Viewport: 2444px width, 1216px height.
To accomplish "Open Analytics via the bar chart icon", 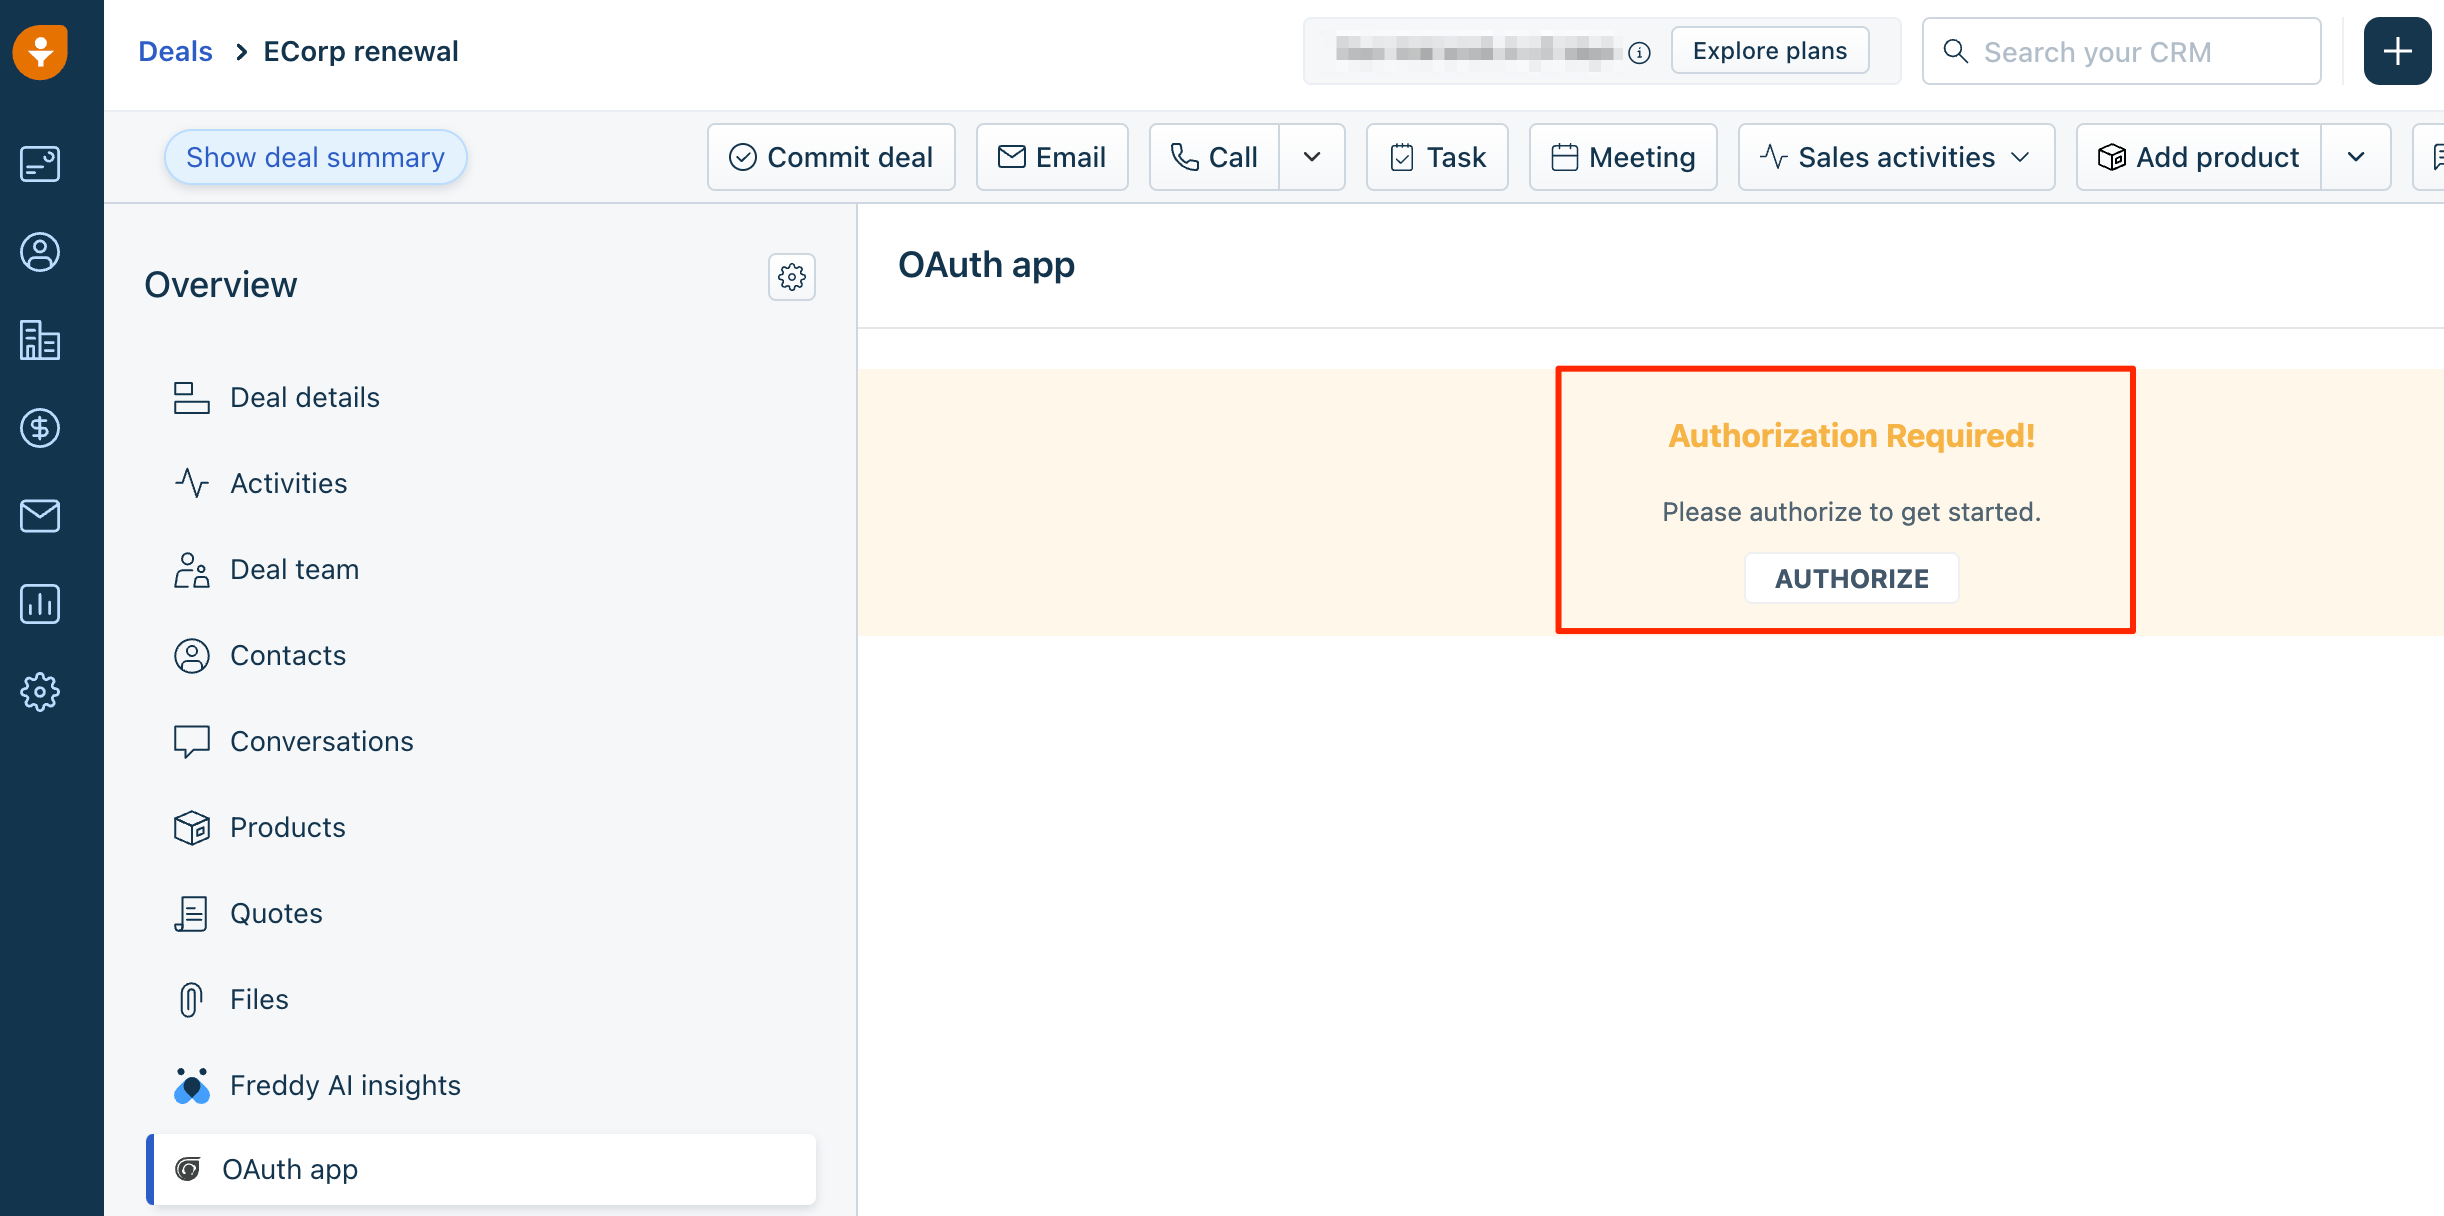I will (x=39, y=603).
